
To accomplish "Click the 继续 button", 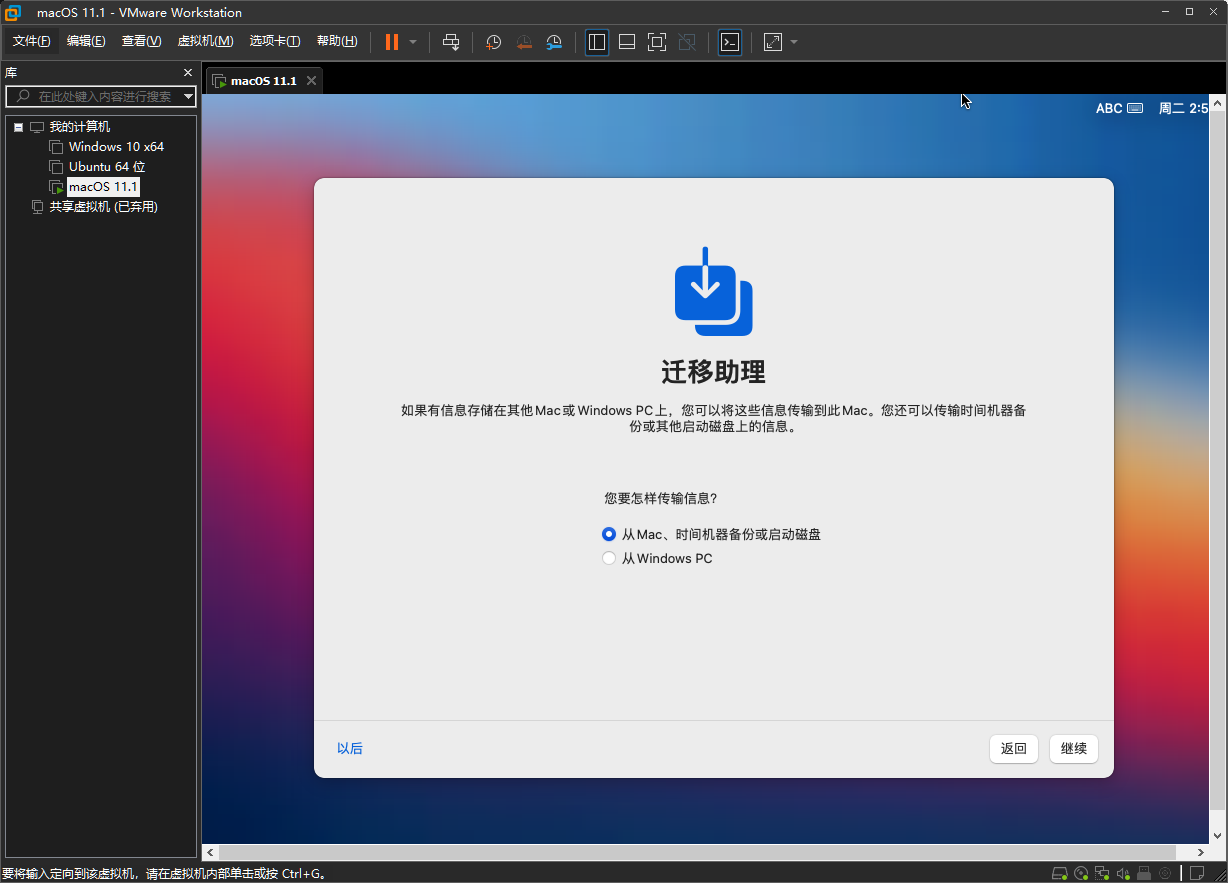I will click(1074, 749).
